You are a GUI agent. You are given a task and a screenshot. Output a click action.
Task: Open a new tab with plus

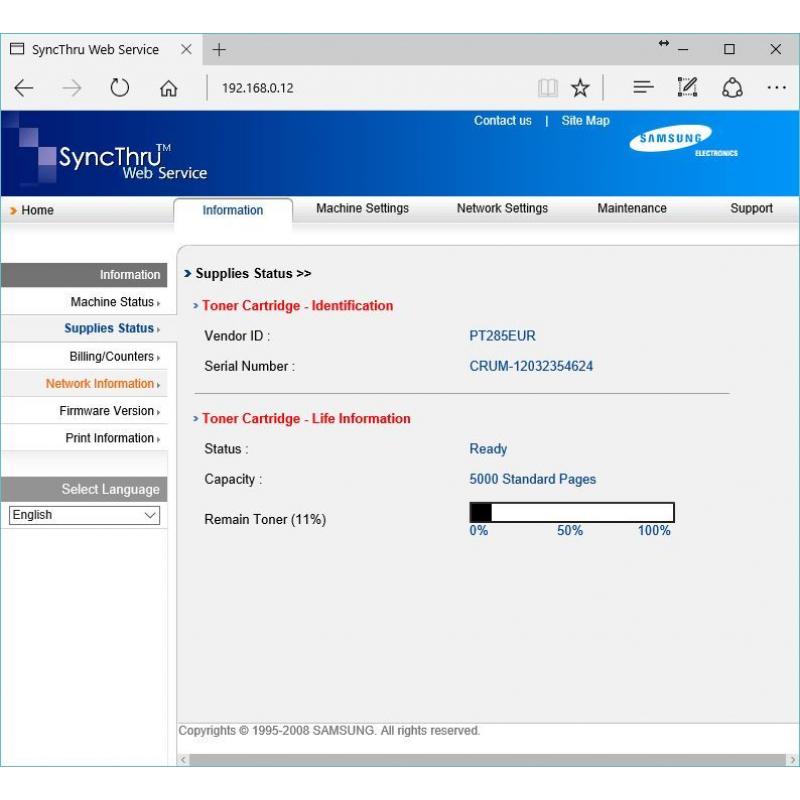(219, 49)
